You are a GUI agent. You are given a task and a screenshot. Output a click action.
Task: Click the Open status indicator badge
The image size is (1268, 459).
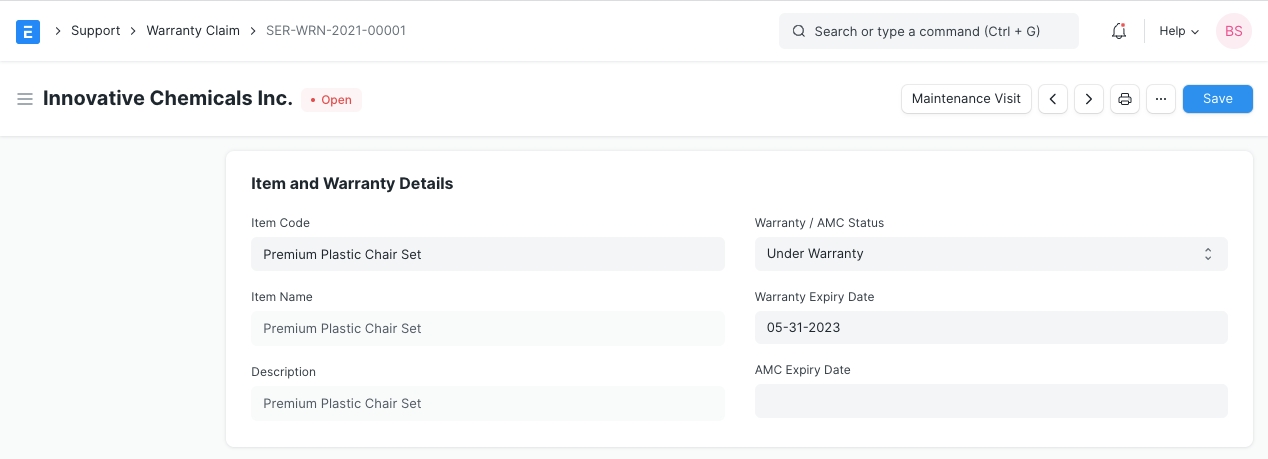[331, 100]
